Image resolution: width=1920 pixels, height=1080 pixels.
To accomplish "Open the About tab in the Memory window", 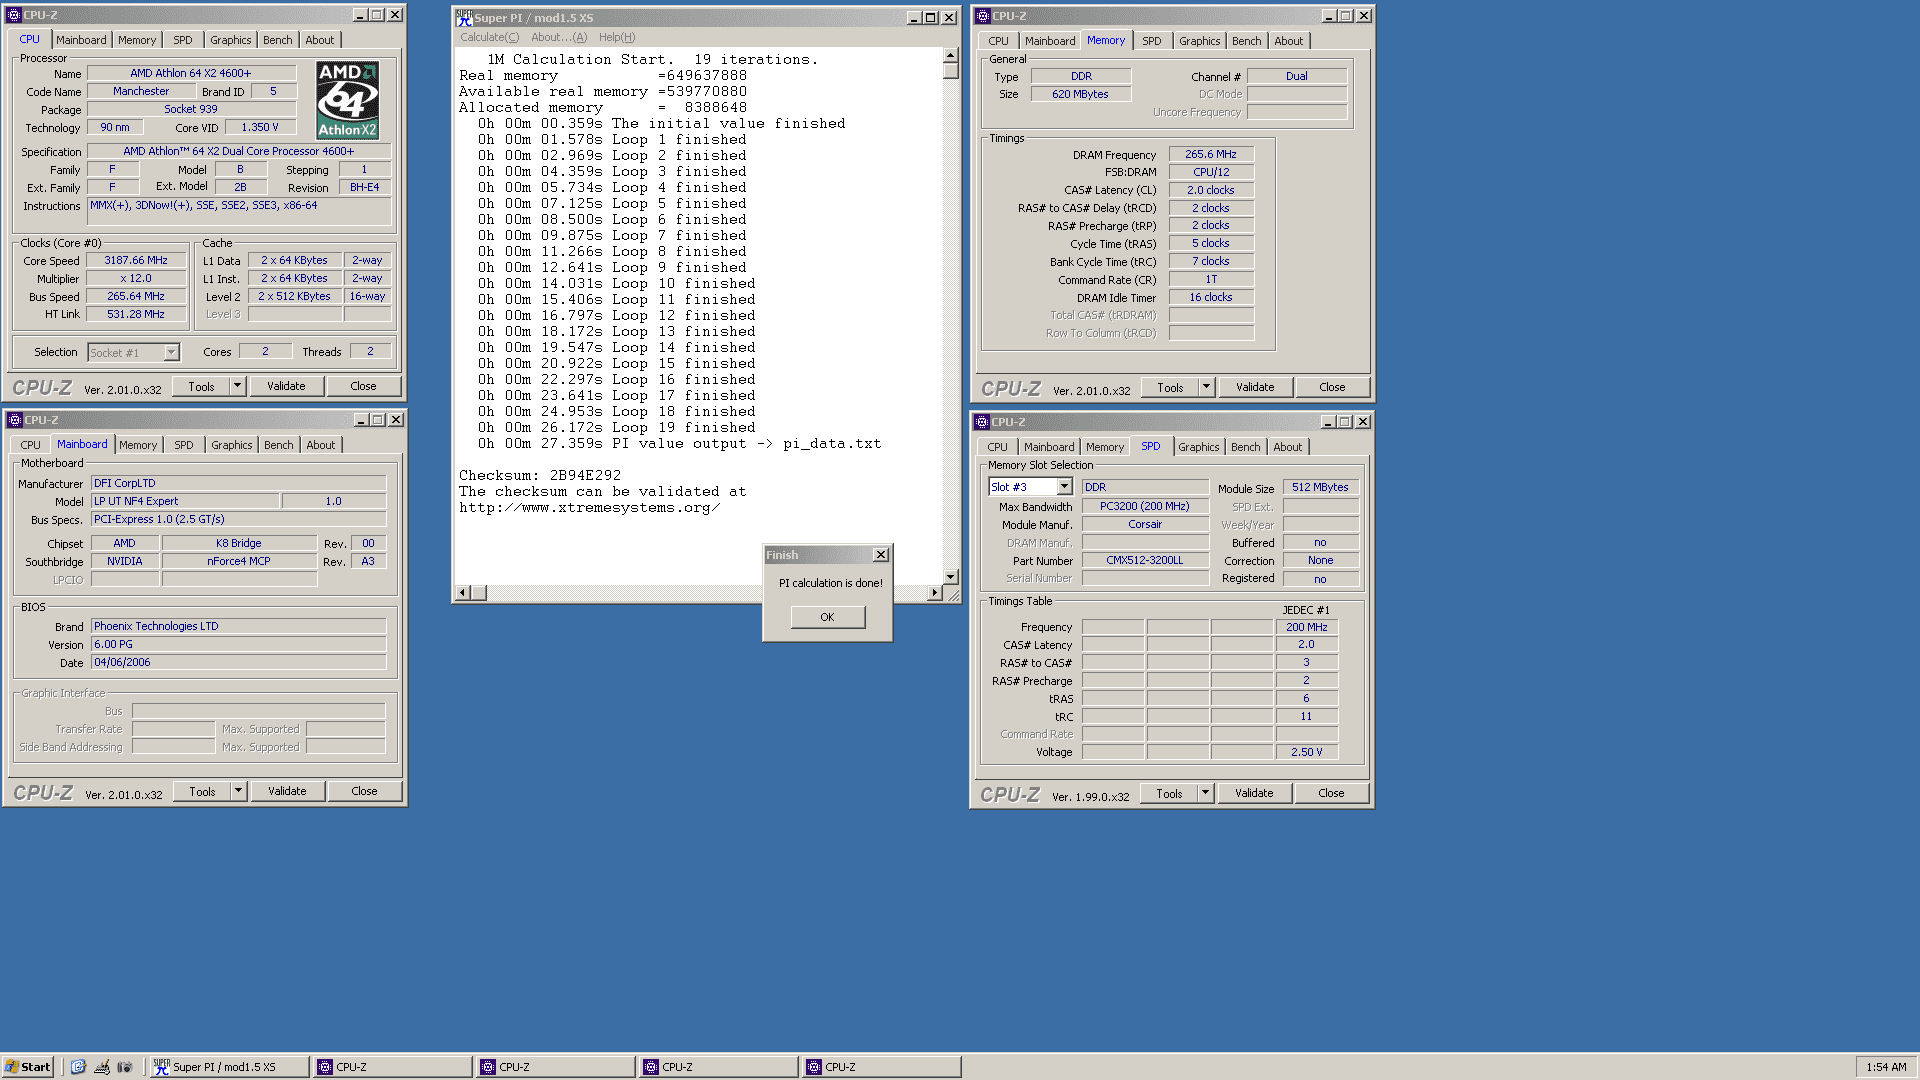I will coord(1289,41).
